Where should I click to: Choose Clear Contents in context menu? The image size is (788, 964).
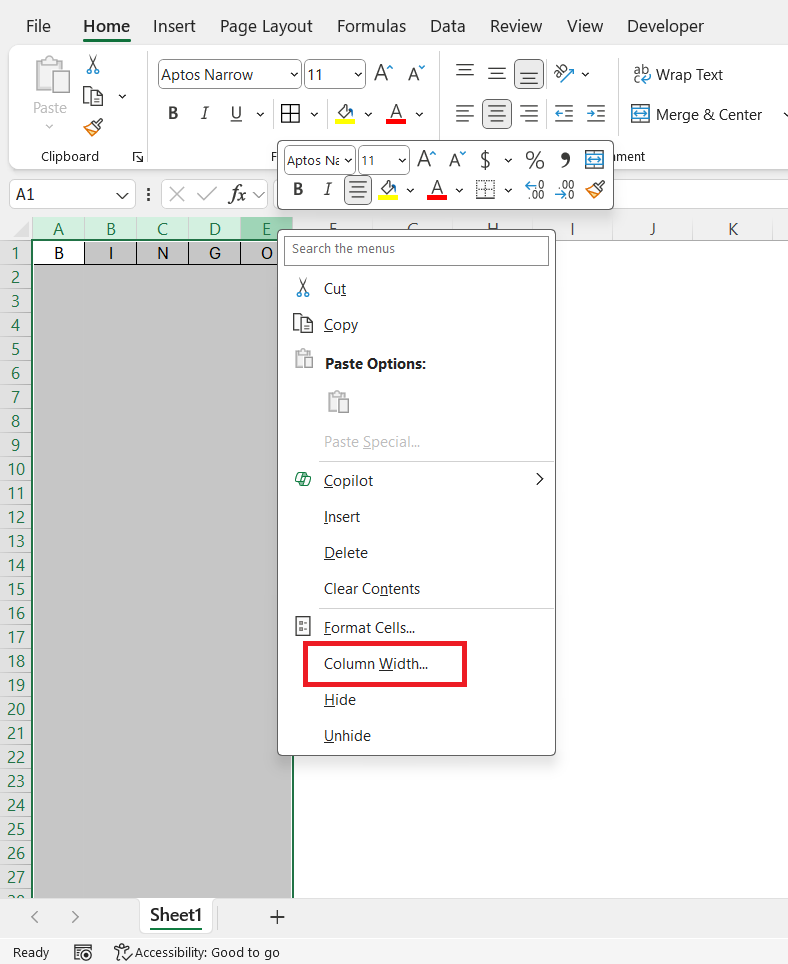(416, 589)
